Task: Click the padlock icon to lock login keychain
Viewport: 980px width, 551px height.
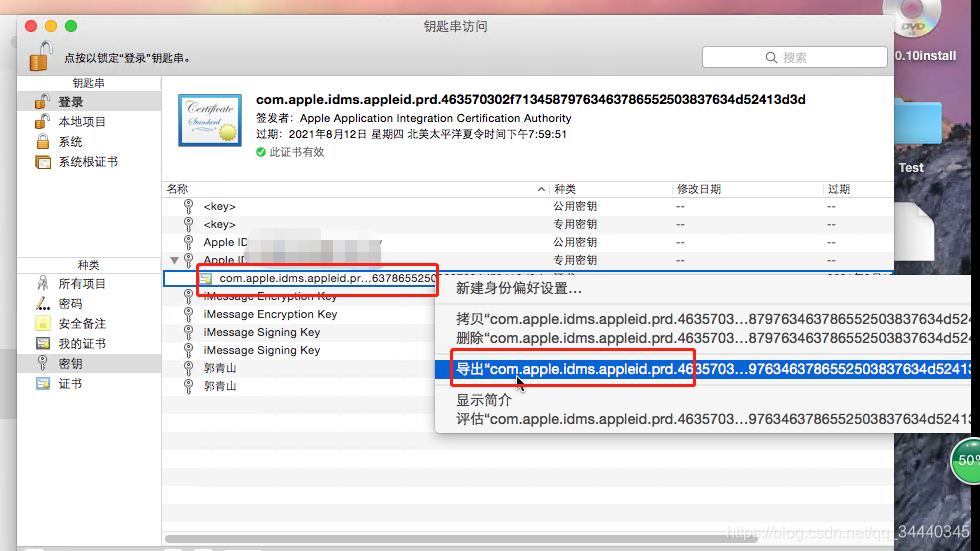Action: [x=41, y=56]
